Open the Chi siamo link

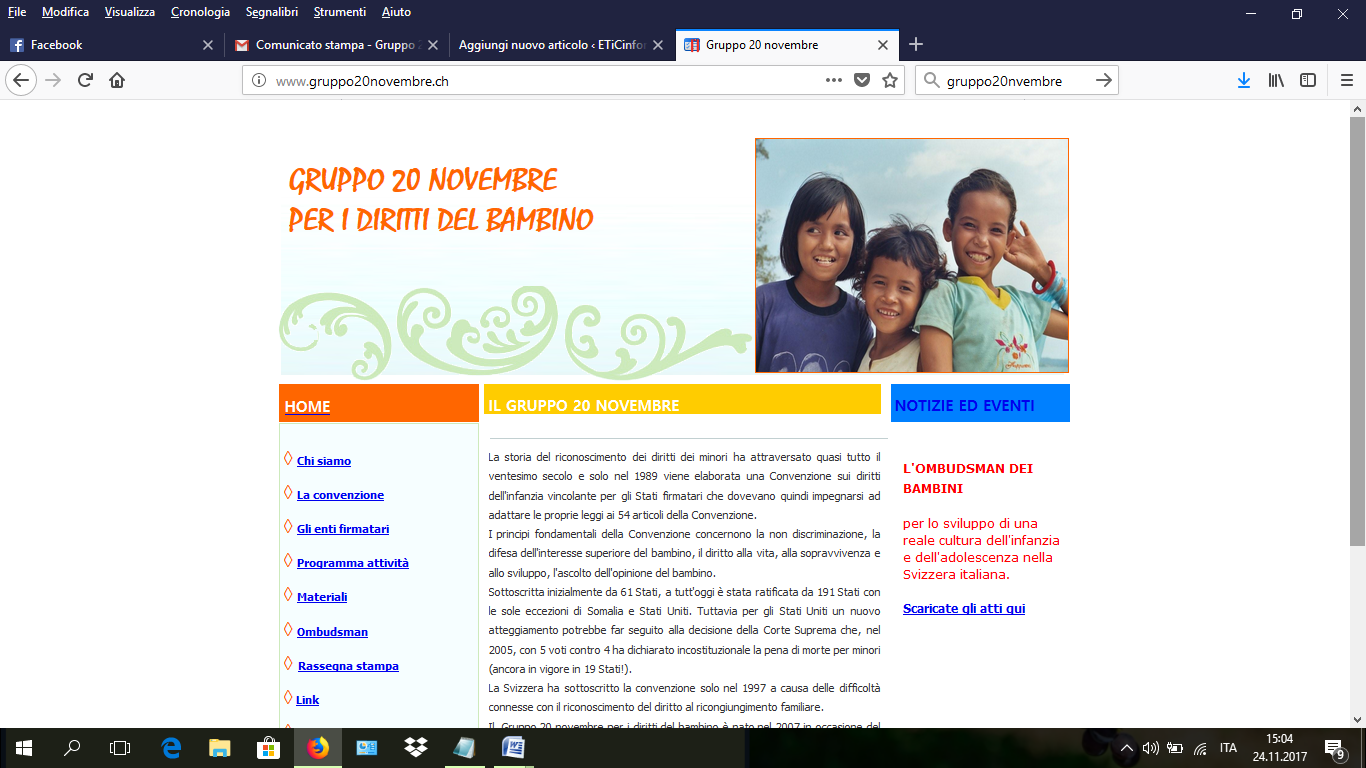324,461
